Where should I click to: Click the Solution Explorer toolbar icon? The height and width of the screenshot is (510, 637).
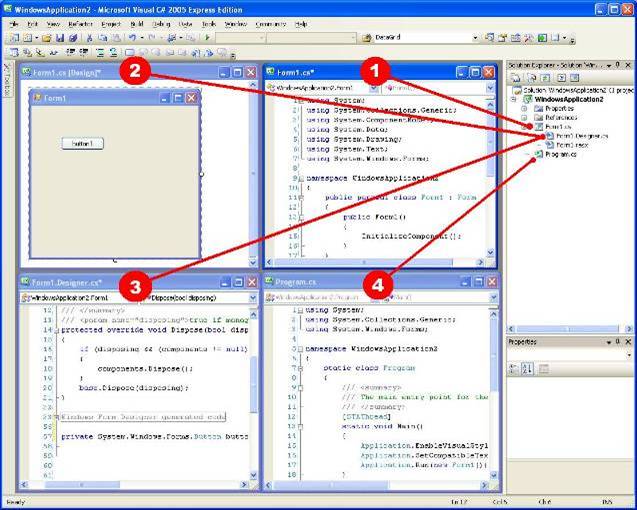(x=490, y=38)
